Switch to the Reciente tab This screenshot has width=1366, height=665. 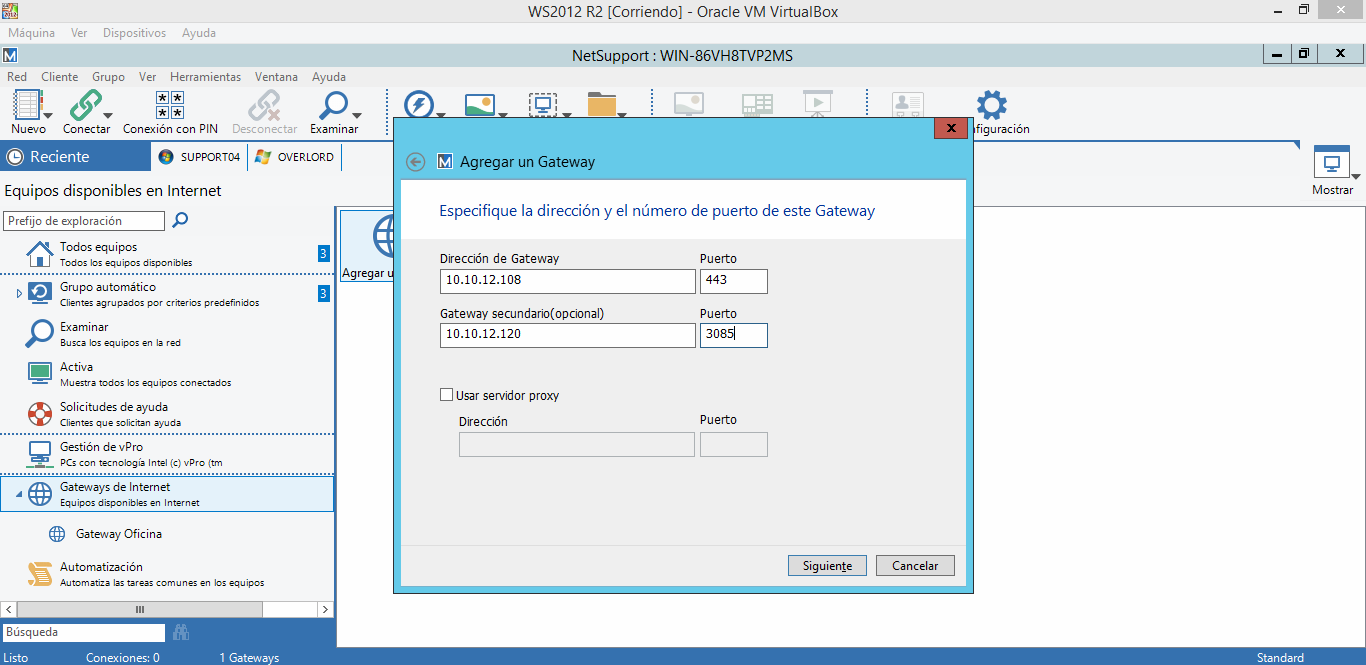75,157
